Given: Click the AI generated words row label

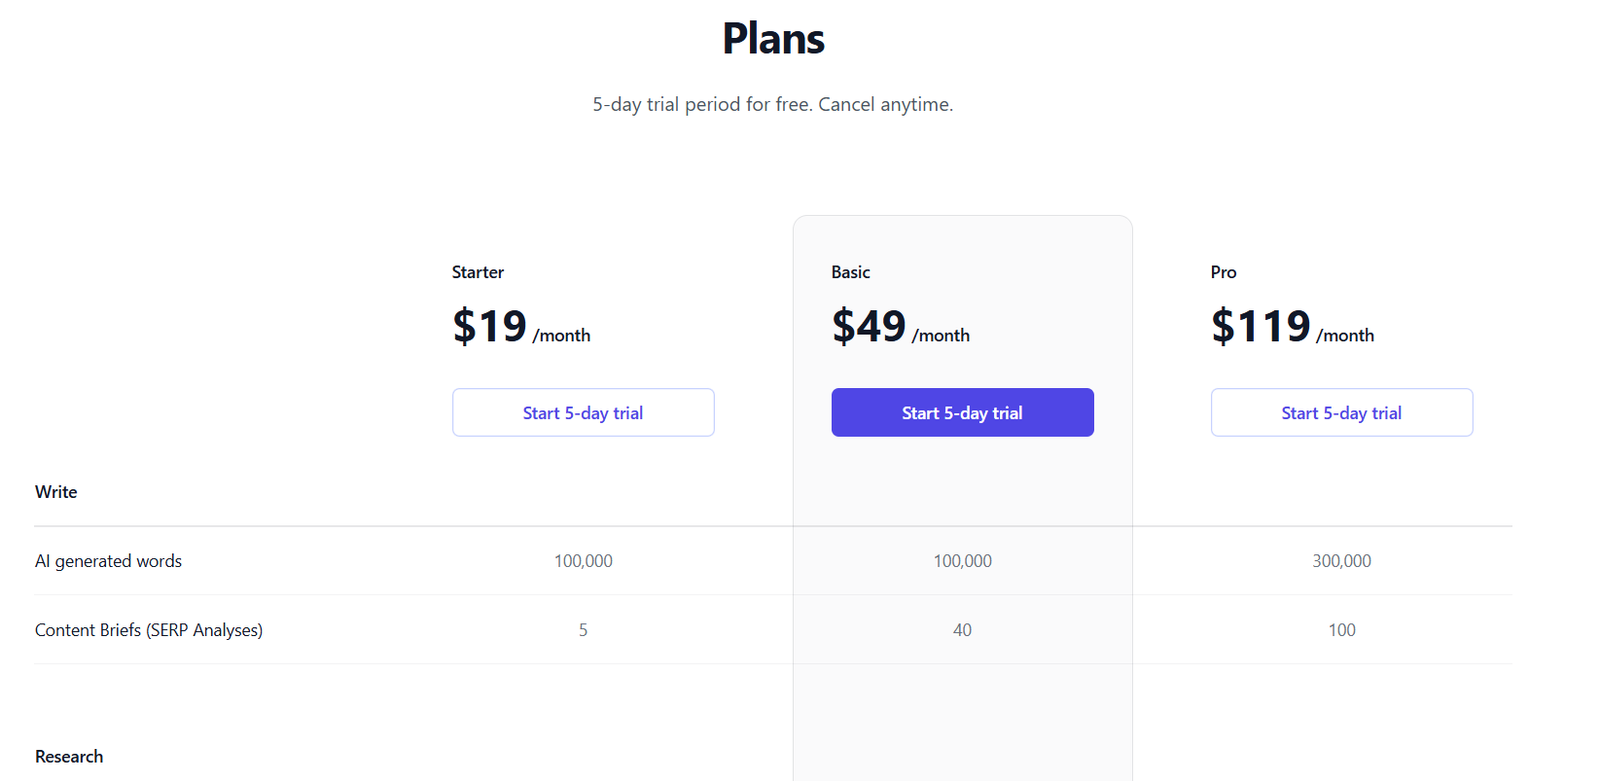Looking at the screenshot, I should pyautogui.click(x=108, y=561).
